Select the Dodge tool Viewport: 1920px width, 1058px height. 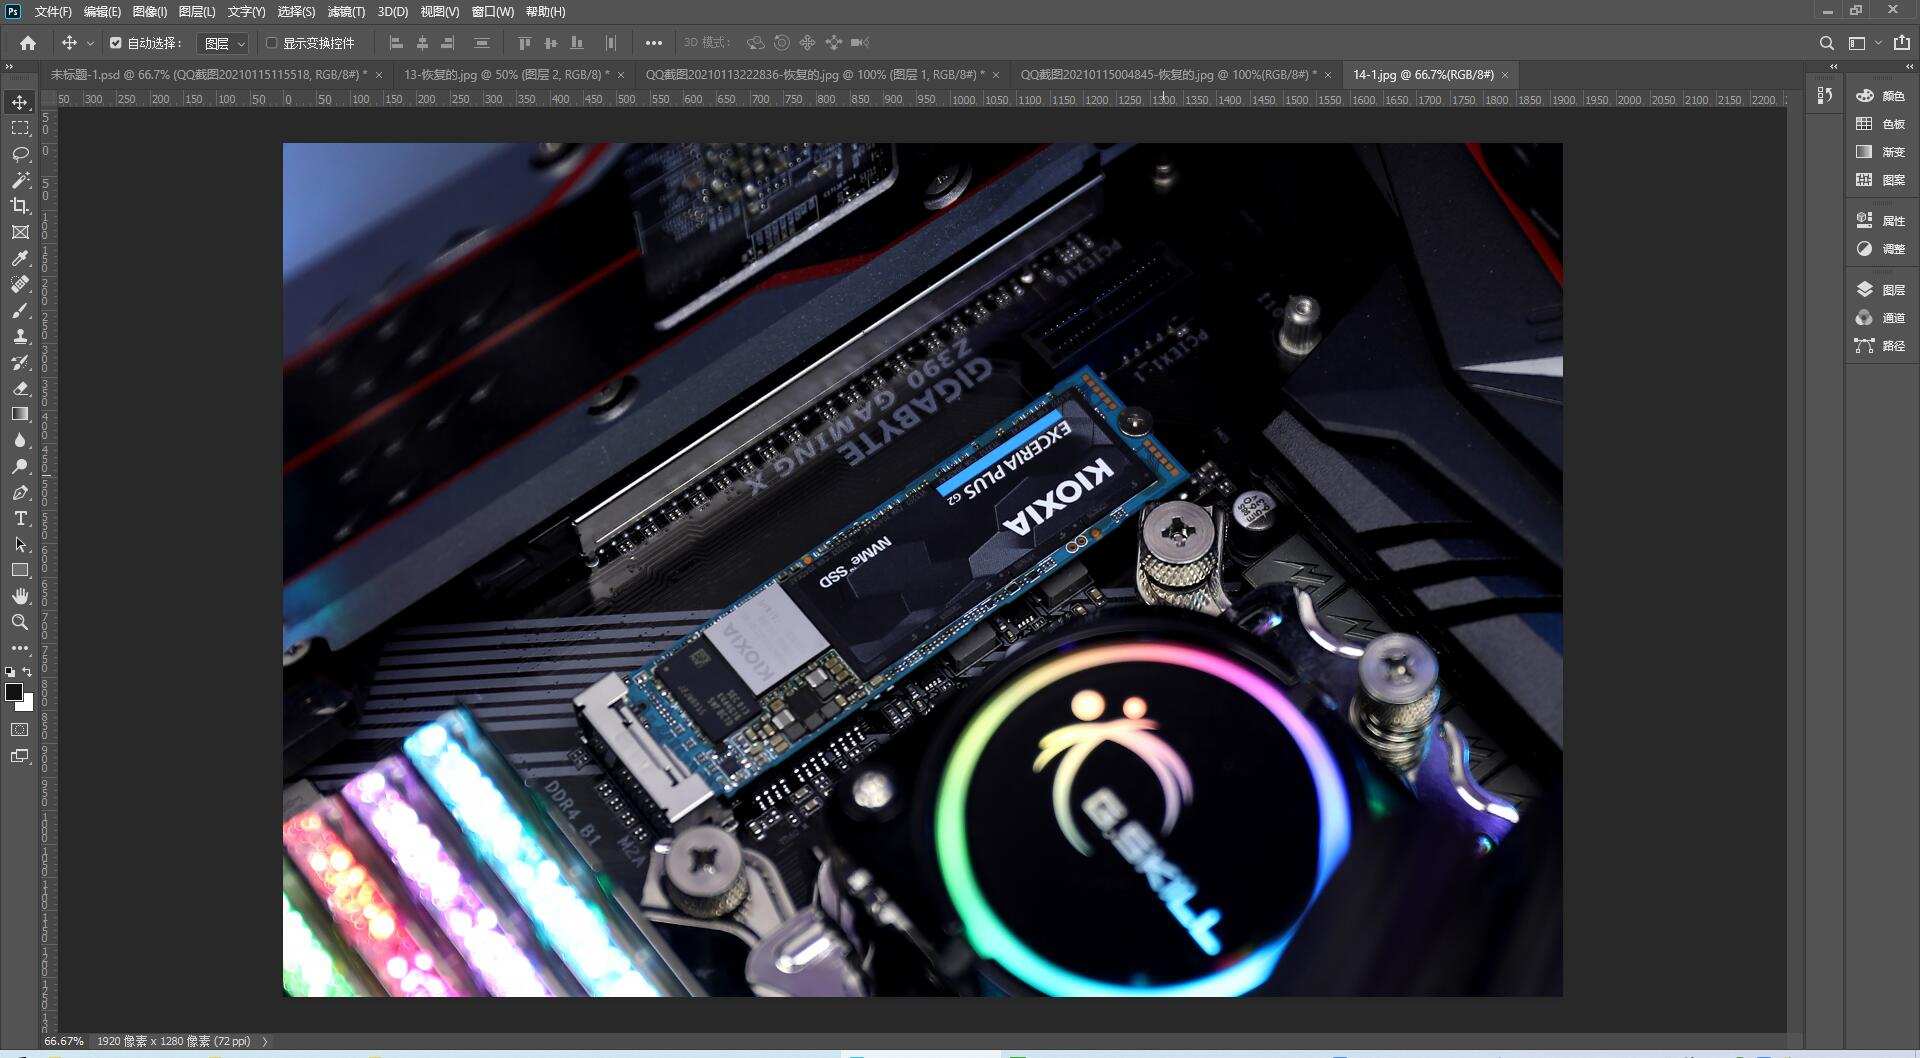pyautogui.click(x=20, y=466)
